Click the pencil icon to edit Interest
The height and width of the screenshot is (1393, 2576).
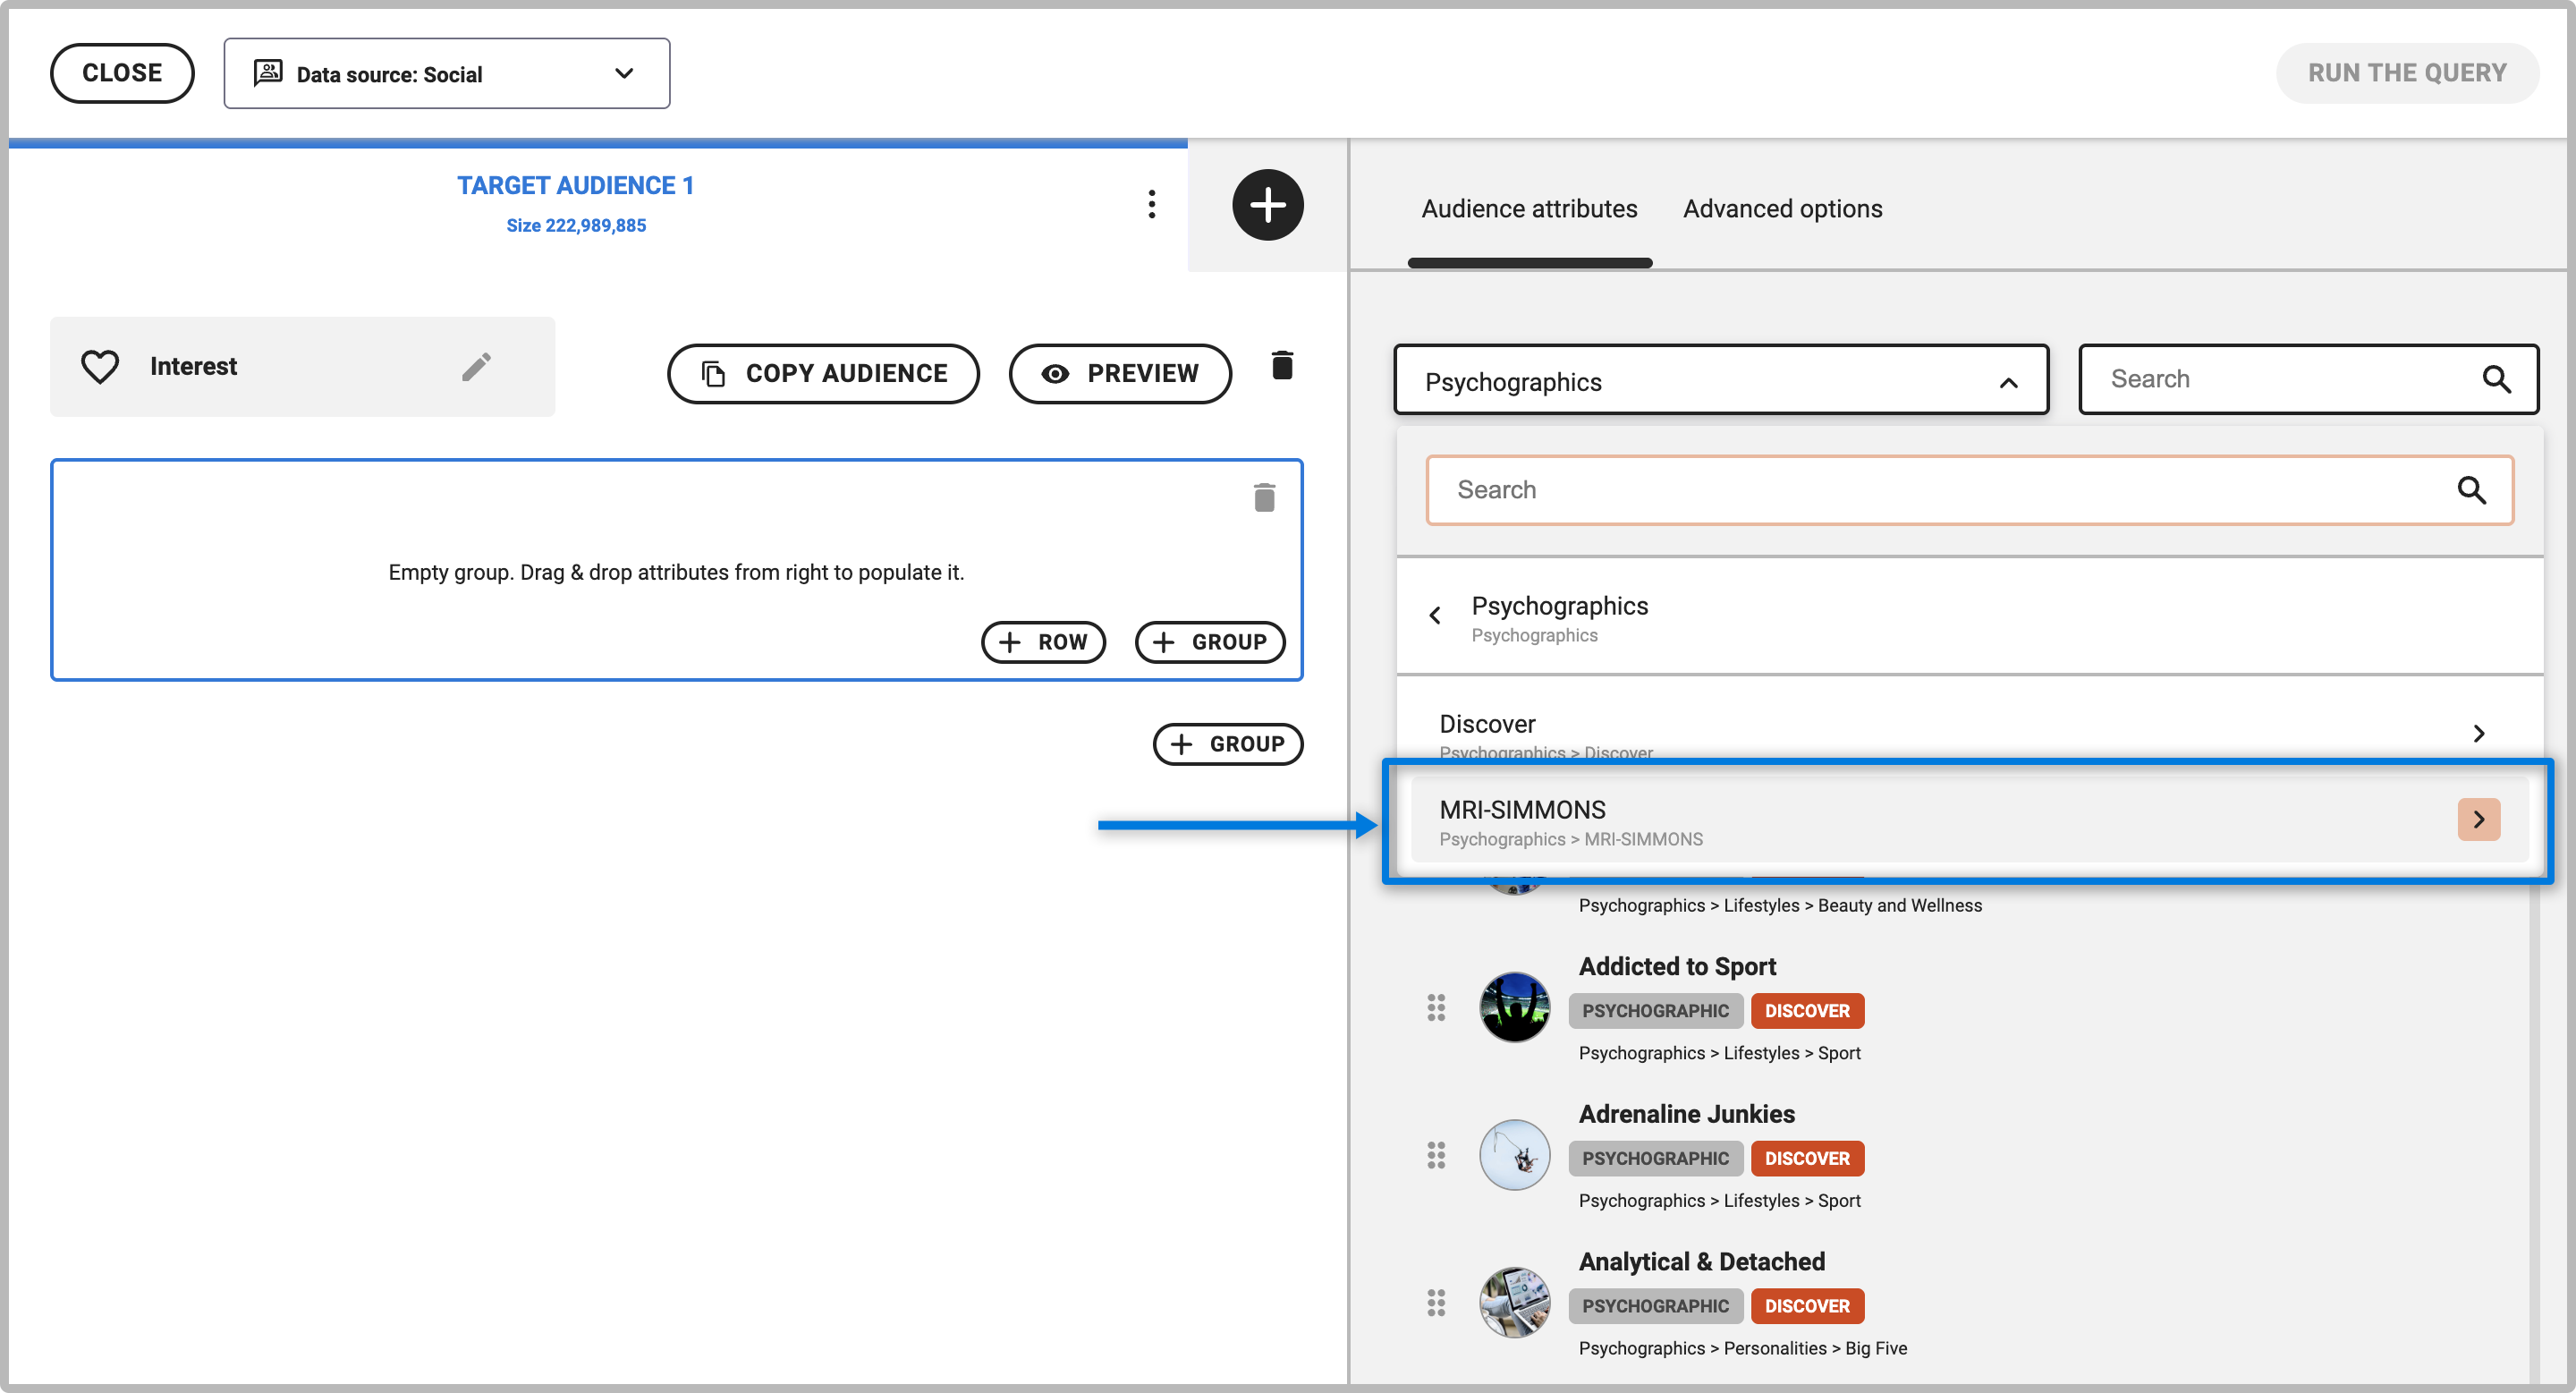point(476,367)
